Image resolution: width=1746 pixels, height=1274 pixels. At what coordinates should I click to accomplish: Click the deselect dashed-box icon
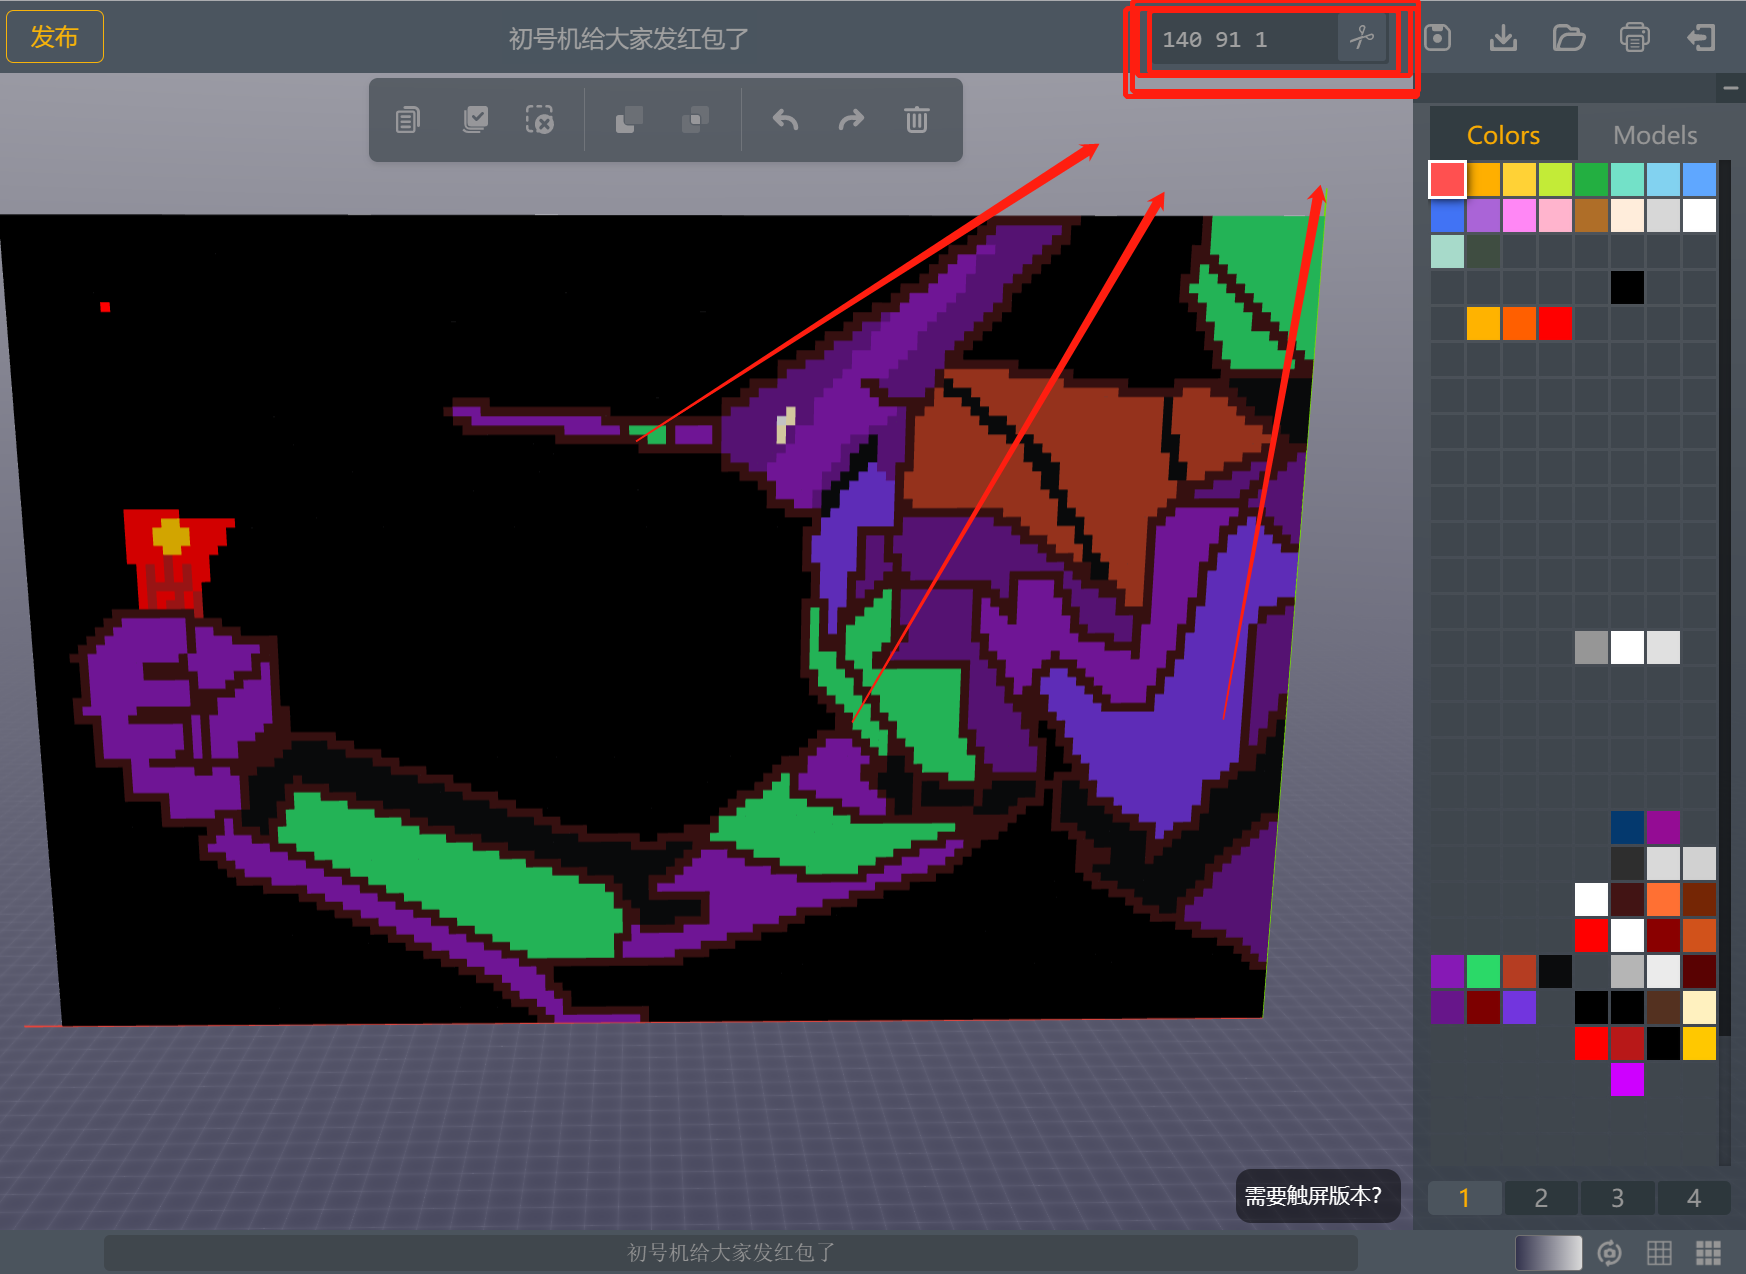pyautogui.click(x=540, y=120)
